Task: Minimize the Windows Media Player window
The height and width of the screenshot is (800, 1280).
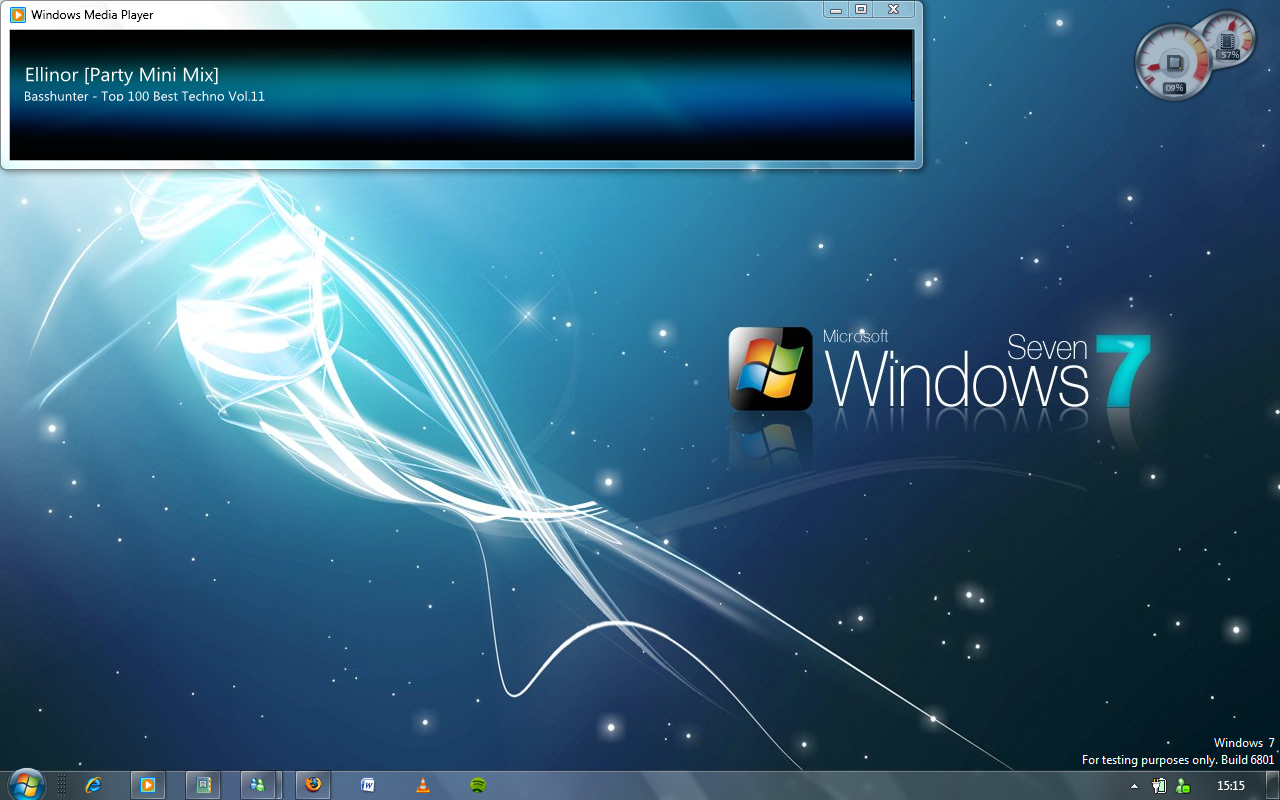Action: pos(836,9)
